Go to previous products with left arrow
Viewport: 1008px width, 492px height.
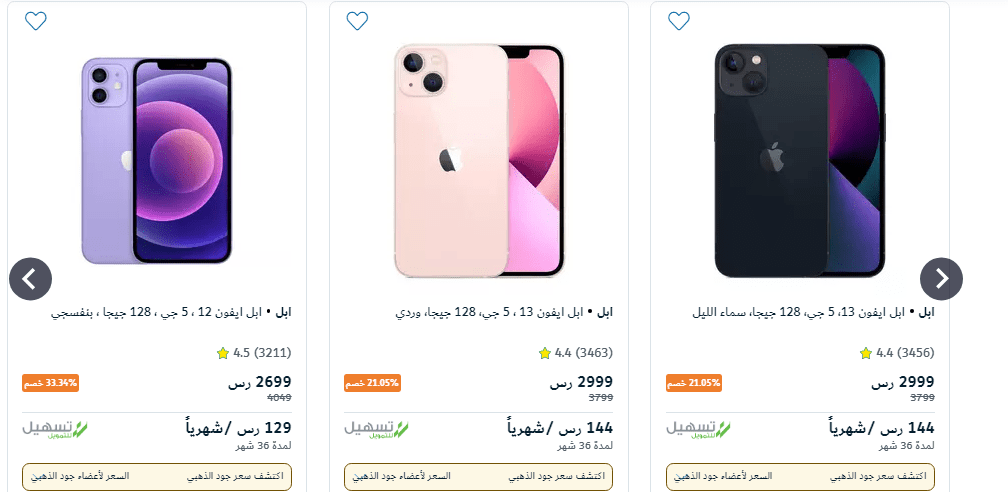(30, 278)
